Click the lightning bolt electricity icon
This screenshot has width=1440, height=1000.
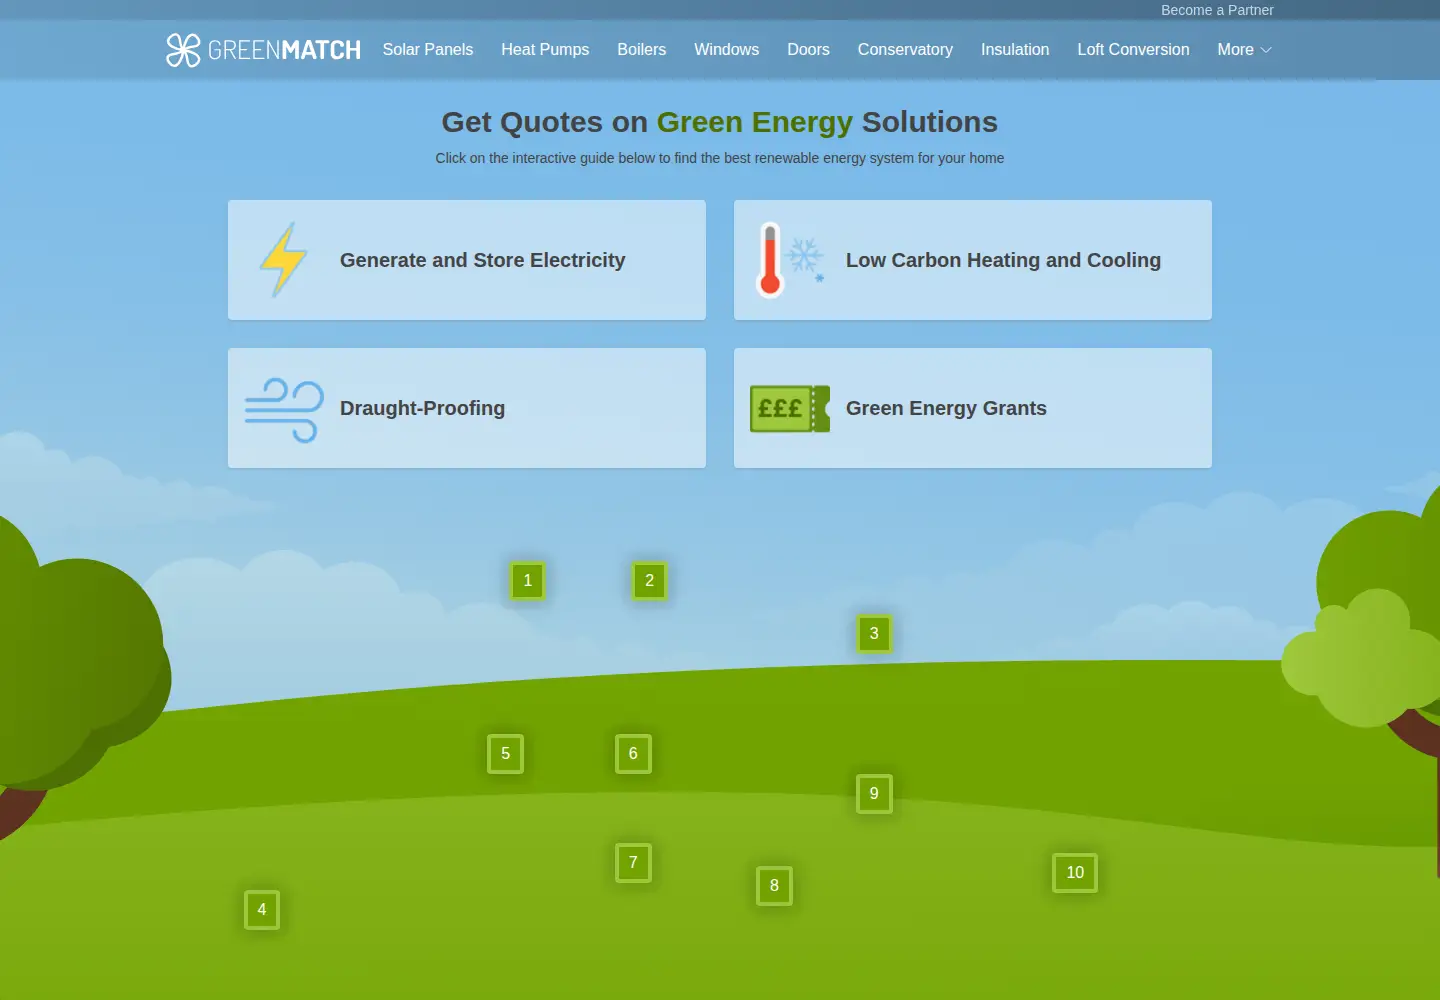[x=284, y=260]
